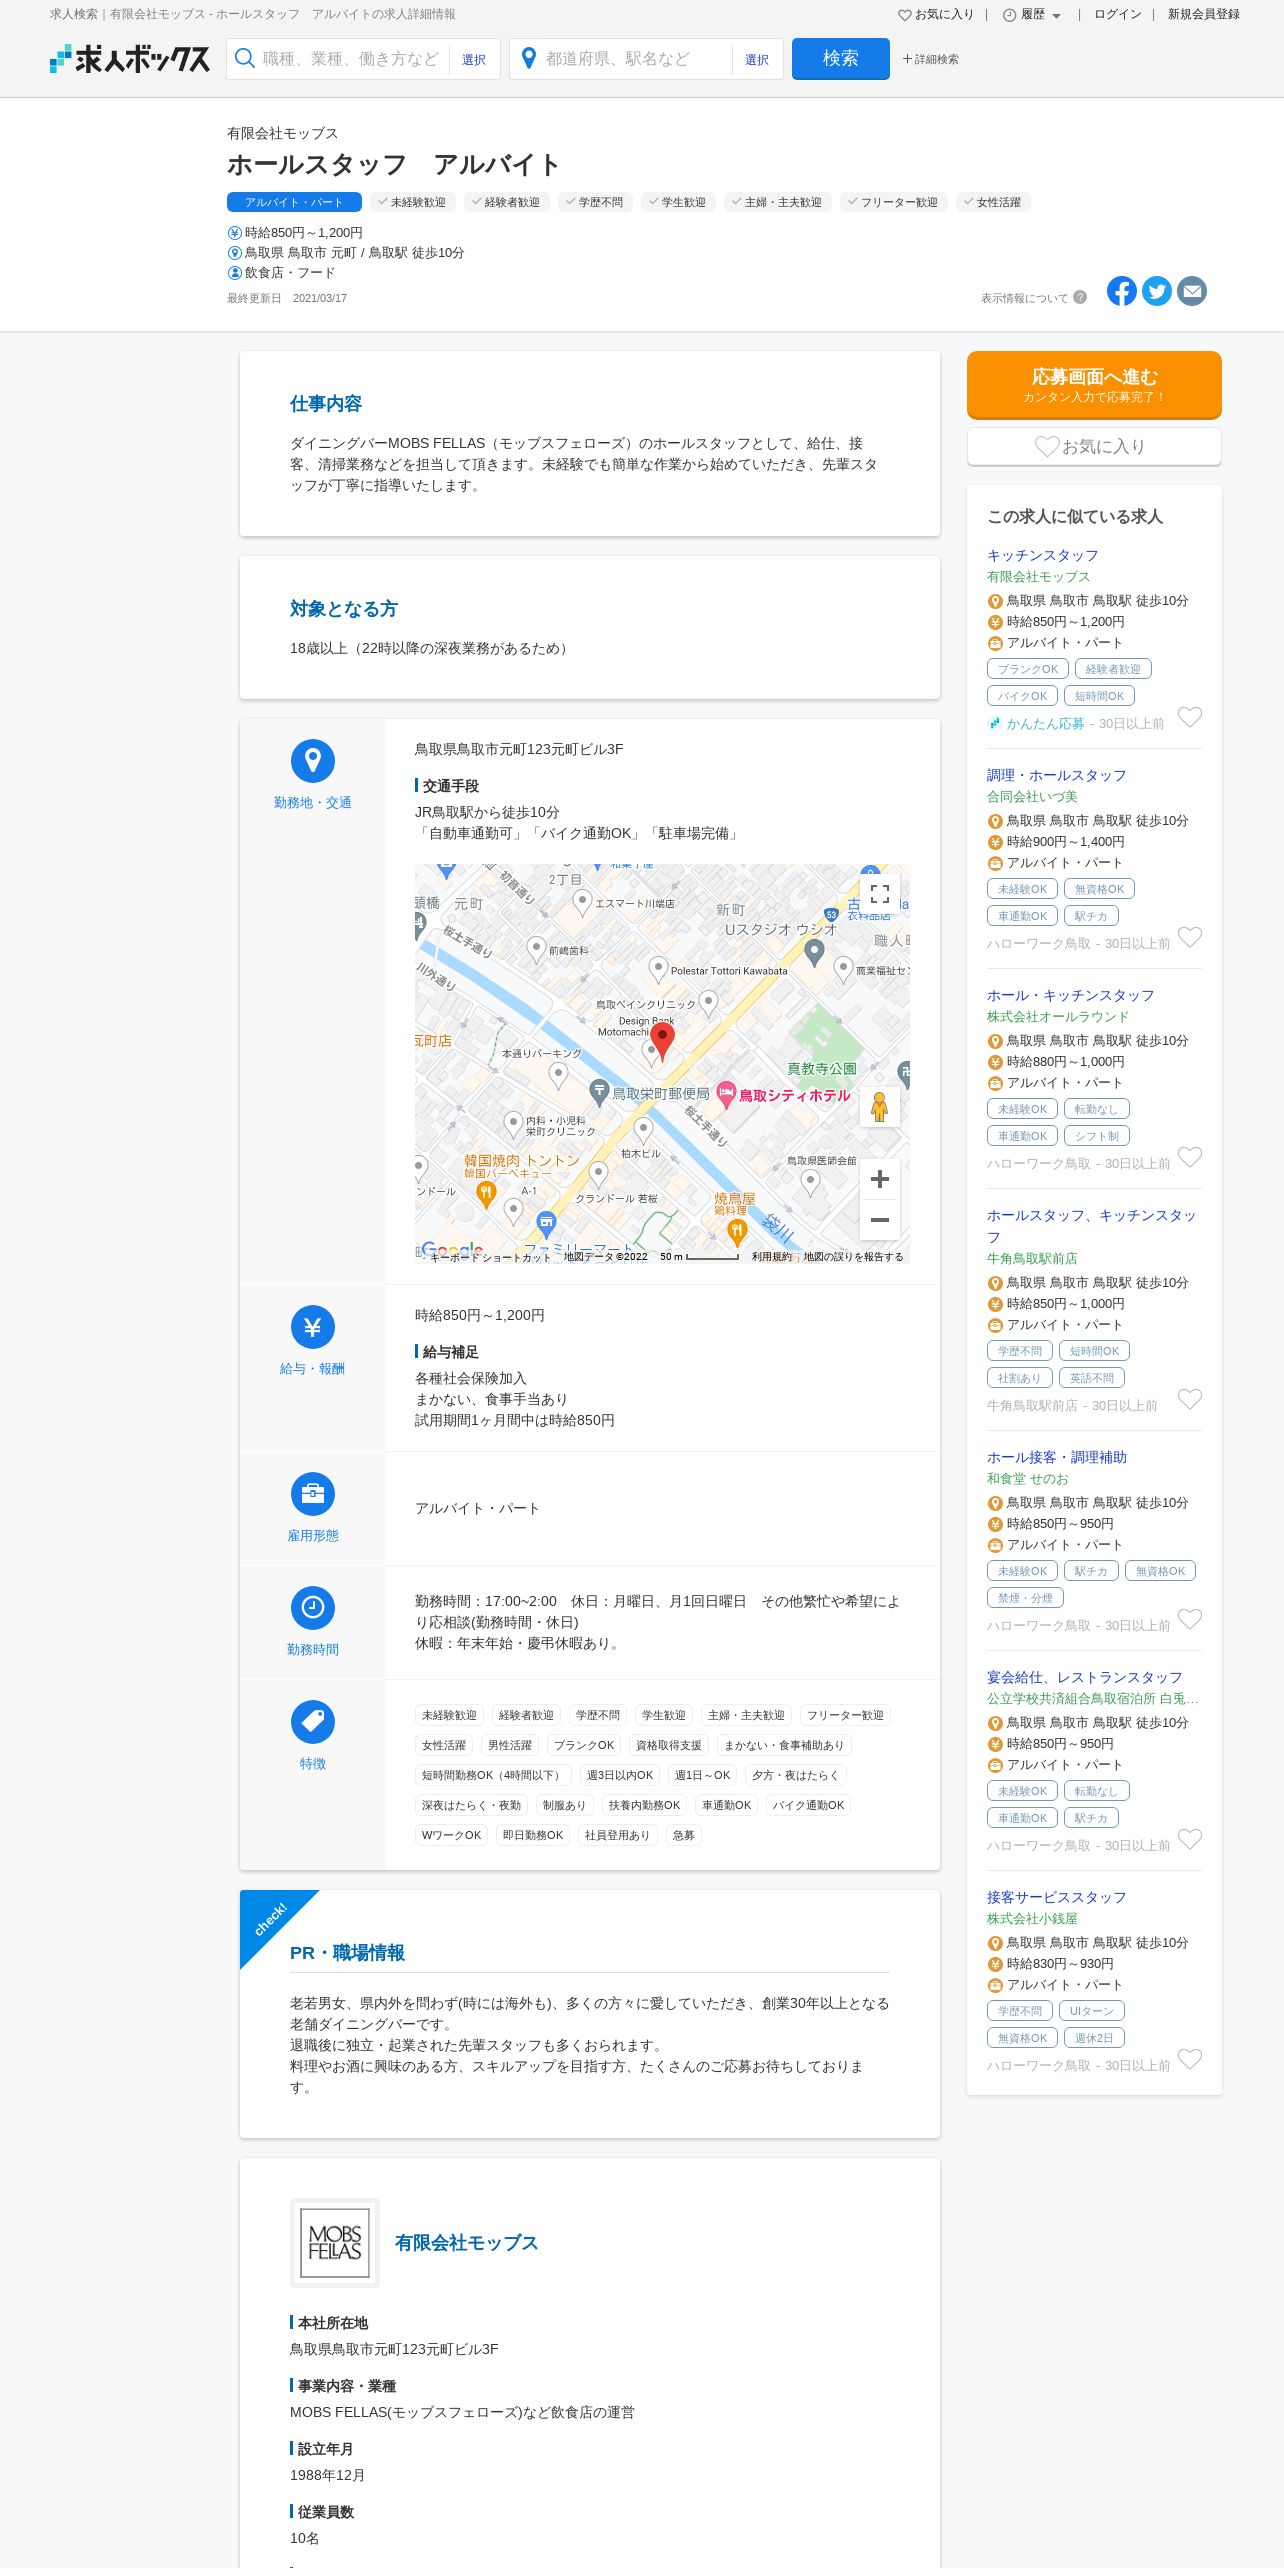This screenshot has width=1284, height=2568.
Task: Favorite the ホール接客・調理補助 job heart
Action: tap(1190, 1619)
